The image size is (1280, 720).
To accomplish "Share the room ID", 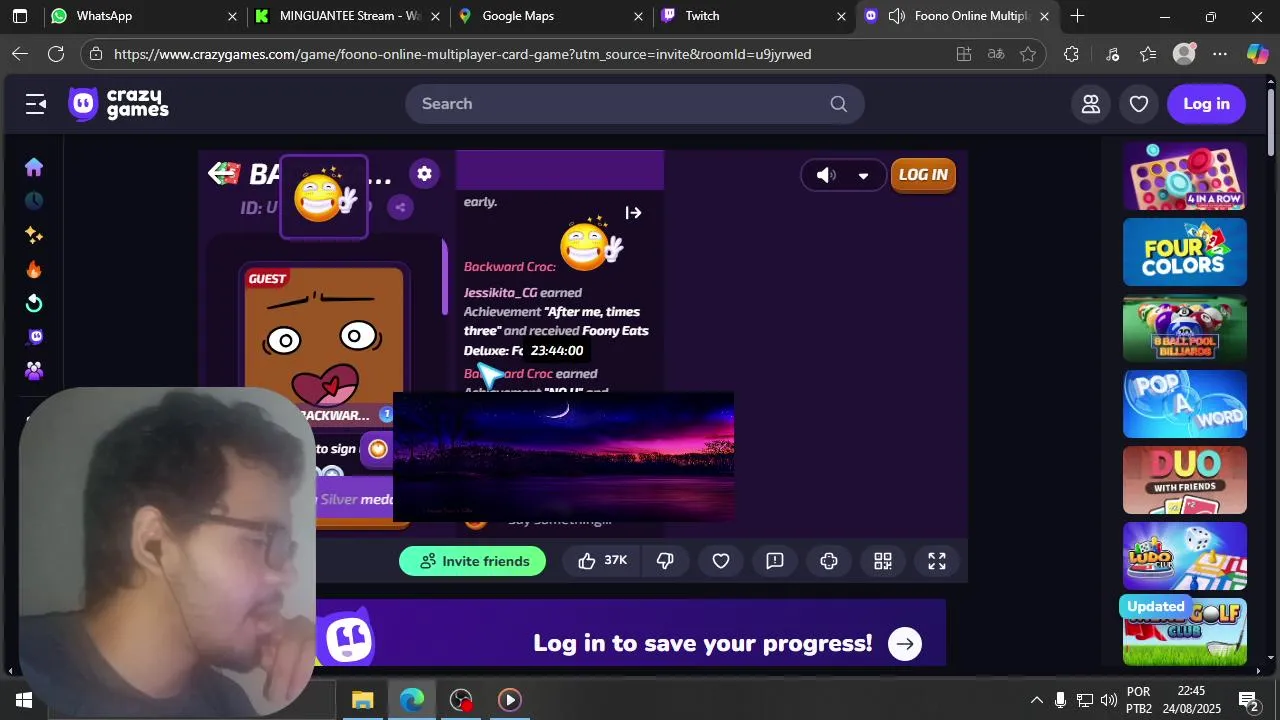I will tap(400, 208).
